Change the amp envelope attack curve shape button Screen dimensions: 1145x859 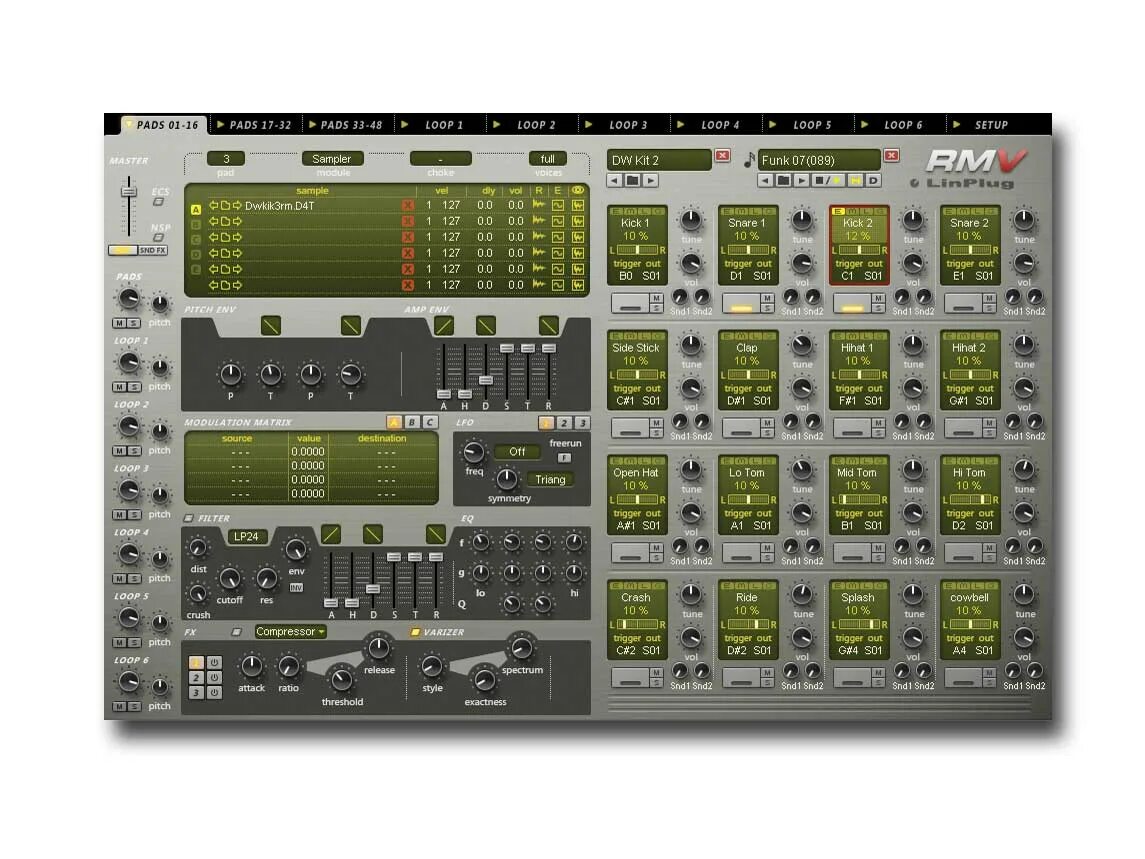click(x=443, y=325)
